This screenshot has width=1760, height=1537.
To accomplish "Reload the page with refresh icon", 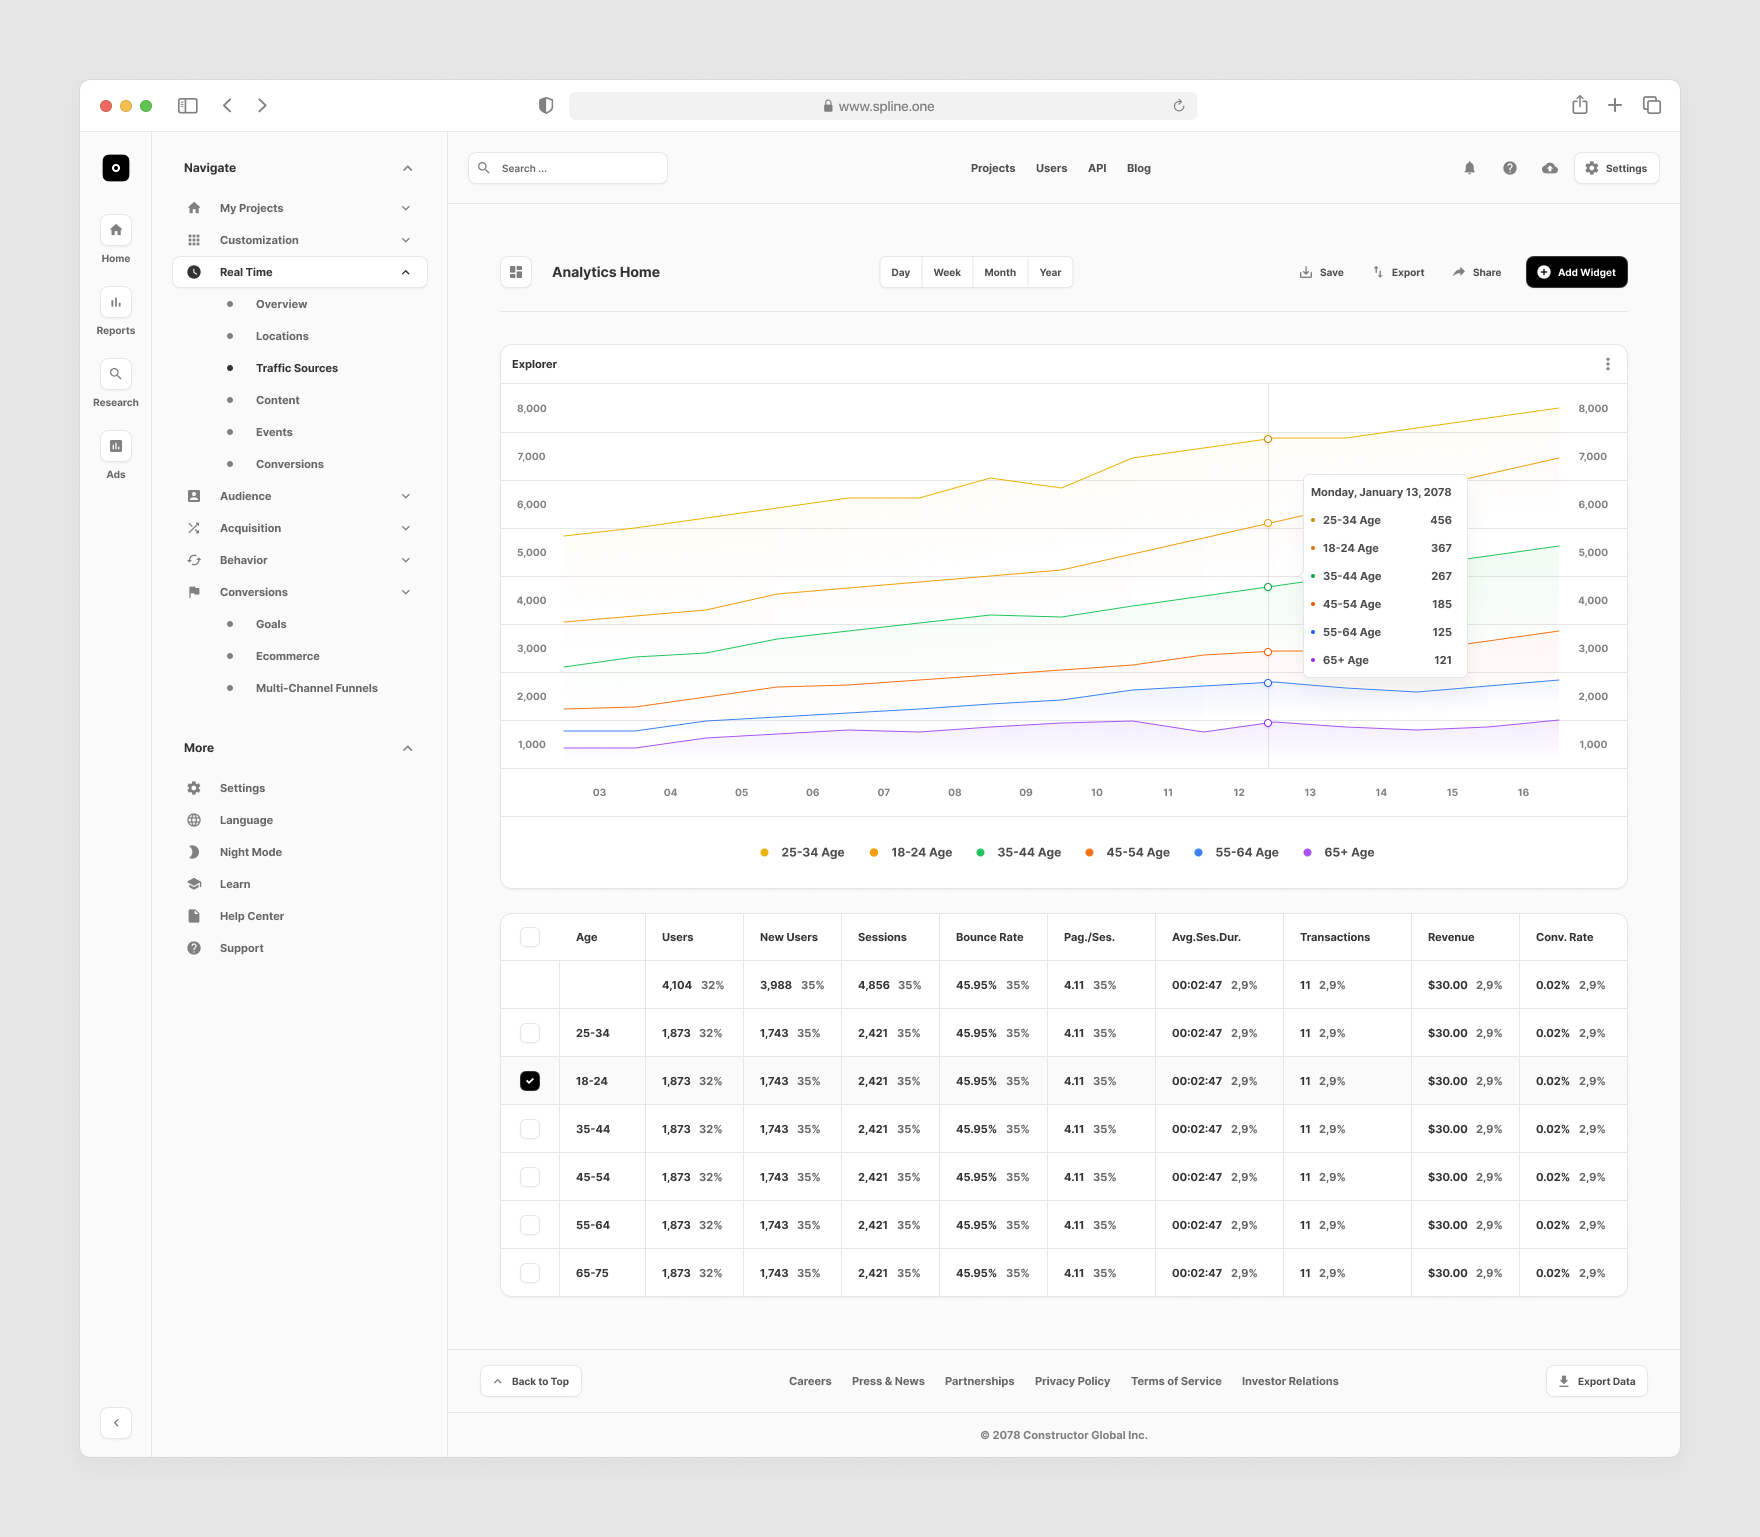I will point(1179,106).
